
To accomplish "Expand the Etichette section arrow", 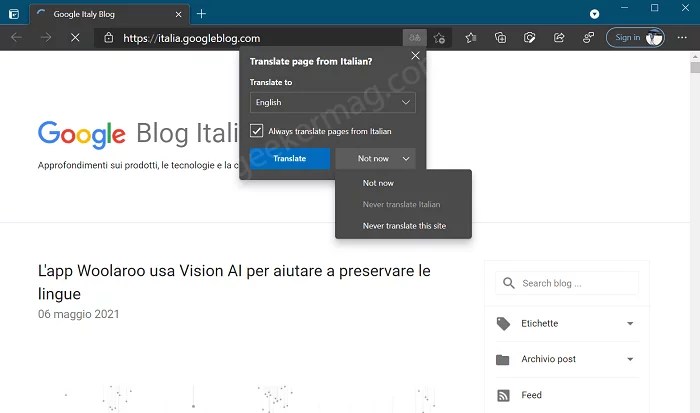I will 630,324.
